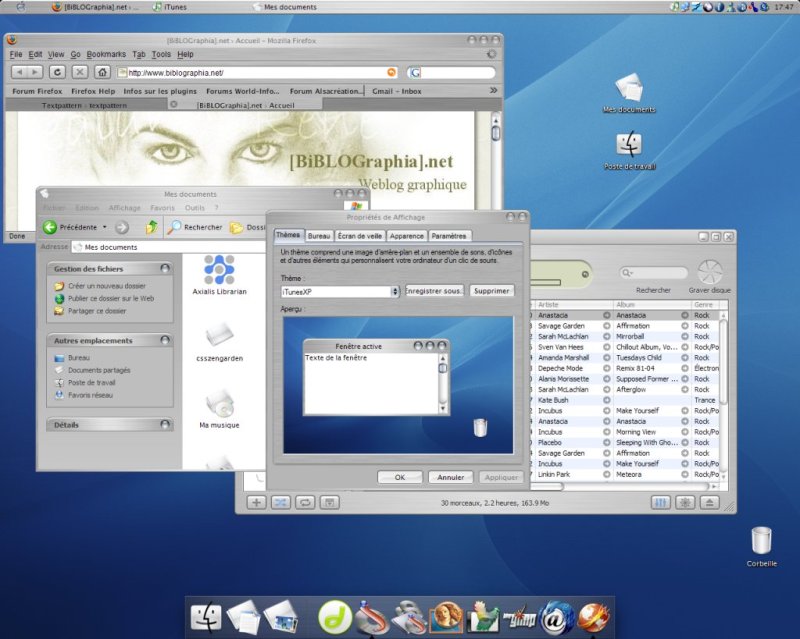Select the Axialis Librarian folder
Screen dimensions: 800x639
click(x=219, y=275)
